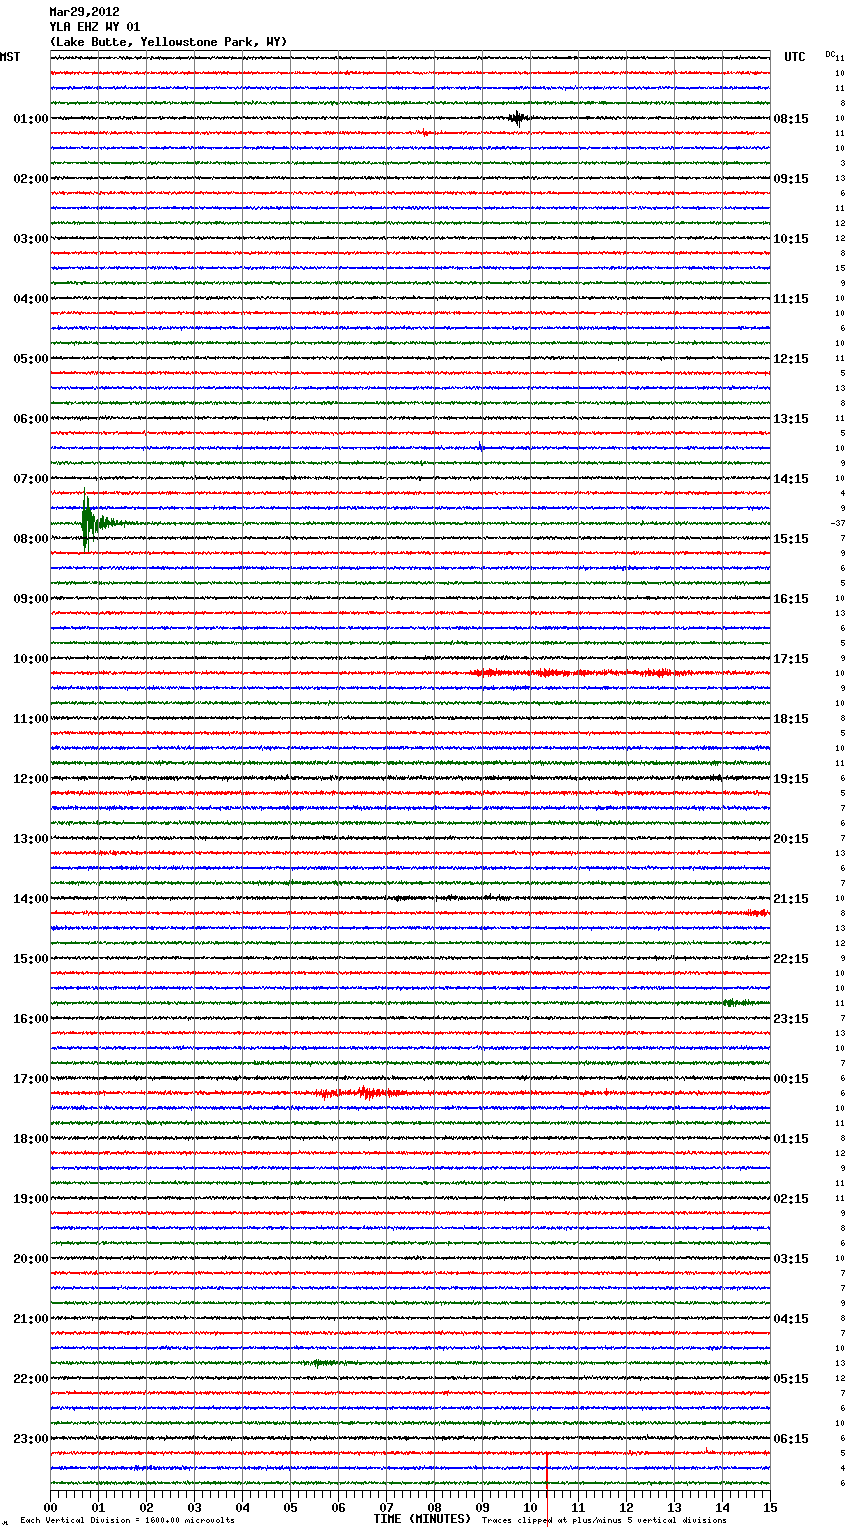Click the 06:15 UTC time label
The width and height of the screenshot is (850, 1534).
point(791,1439)
